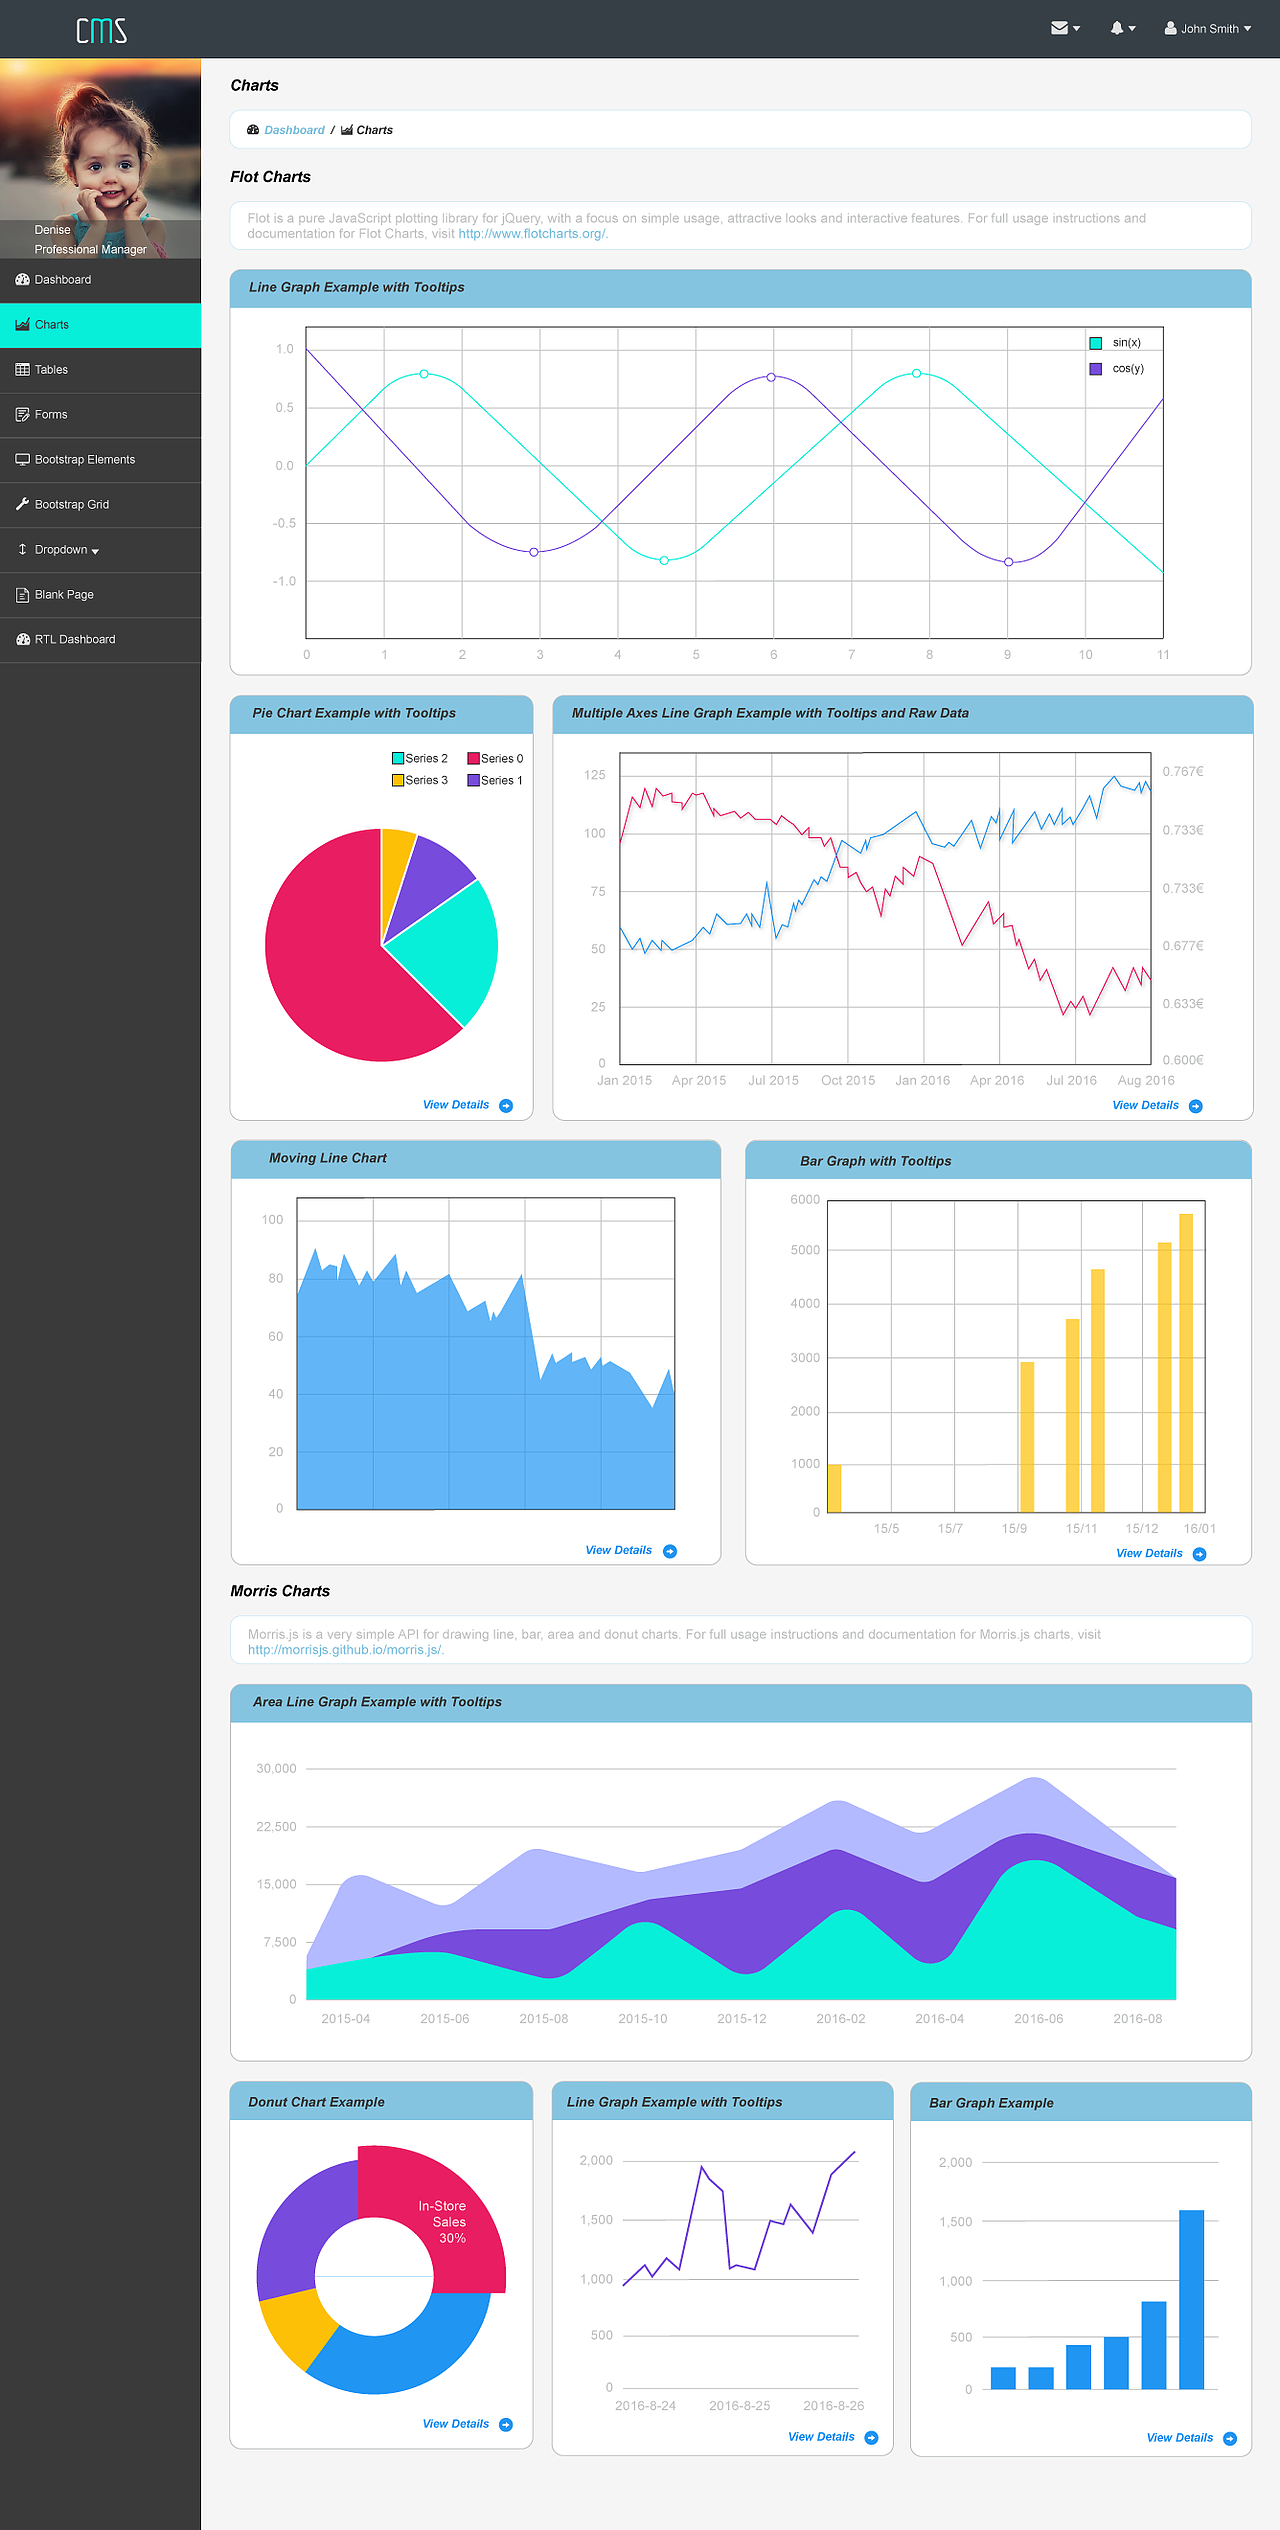Open the flotcharts.org link
Screen dimensions: 1280x2530
point(532,234)
